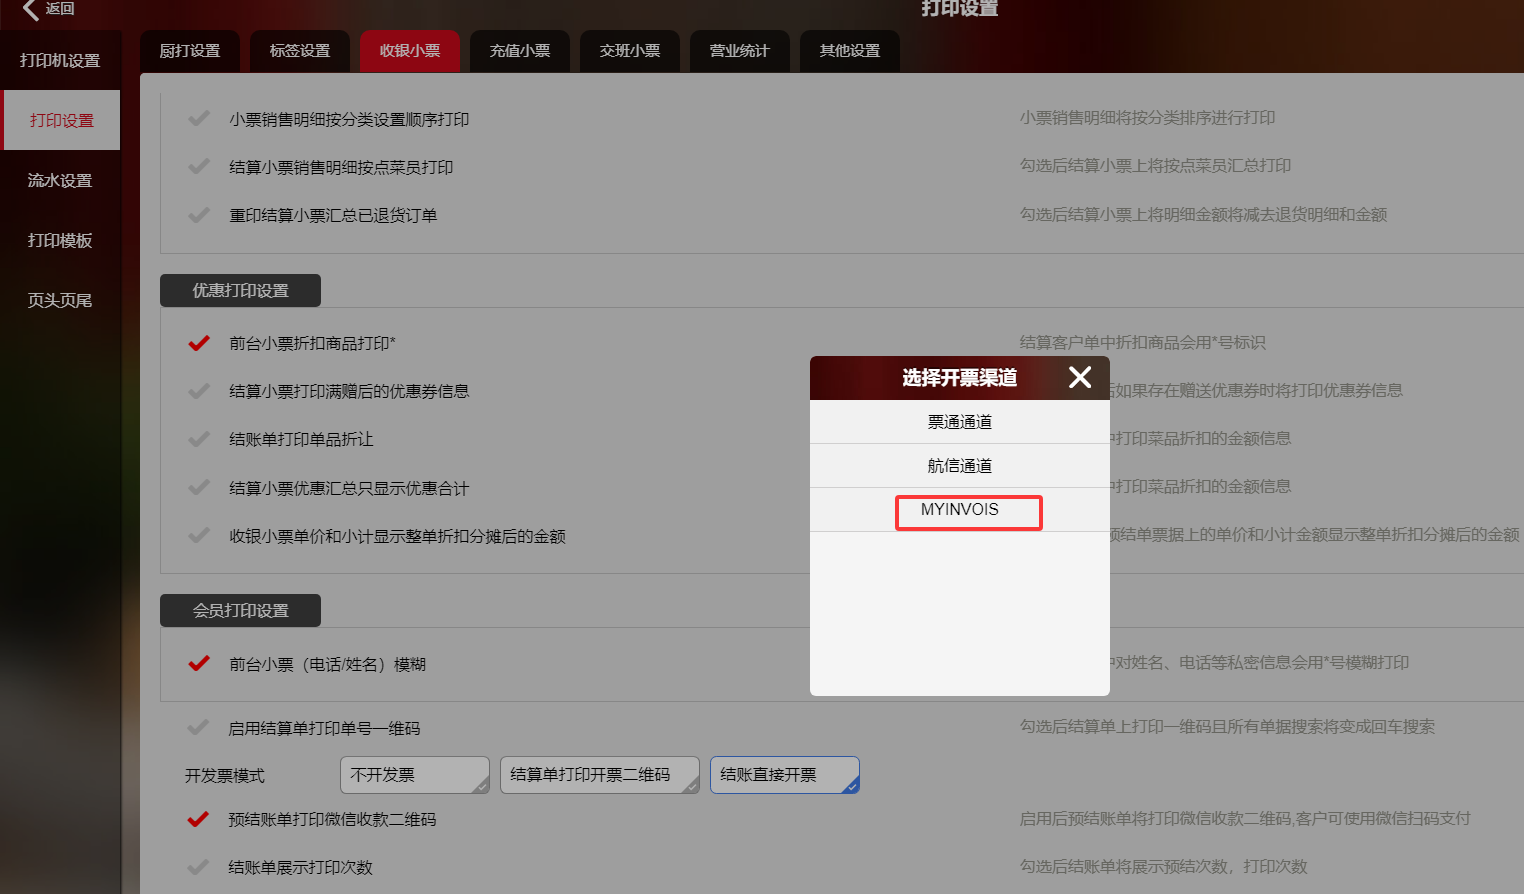
Task: Select 结账直接开票 invoice mode
Action: click(x=784, y=775)
